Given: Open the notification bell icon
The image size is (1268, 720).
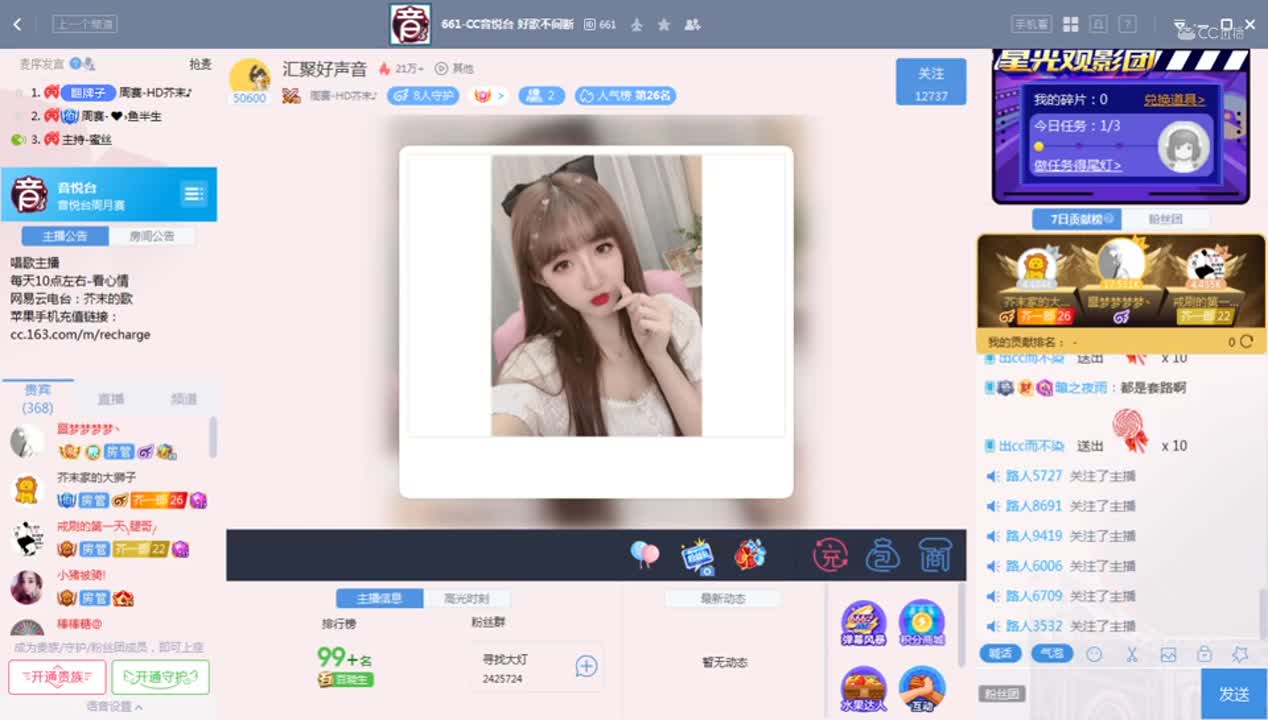Looking at the screenshot, I should 1098,24.
